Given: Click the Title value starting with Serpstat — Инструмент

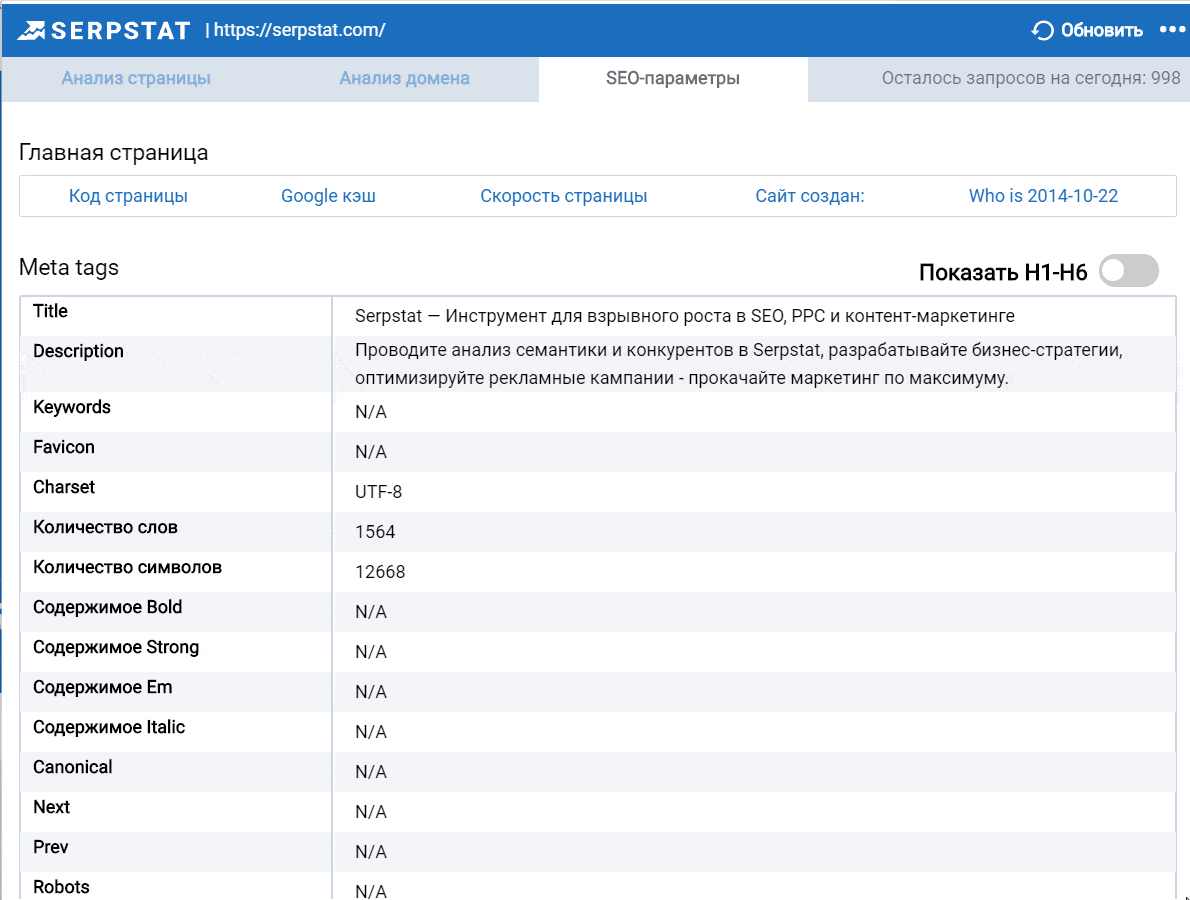Looking at the screenshot, I should [x=685, y=316].
